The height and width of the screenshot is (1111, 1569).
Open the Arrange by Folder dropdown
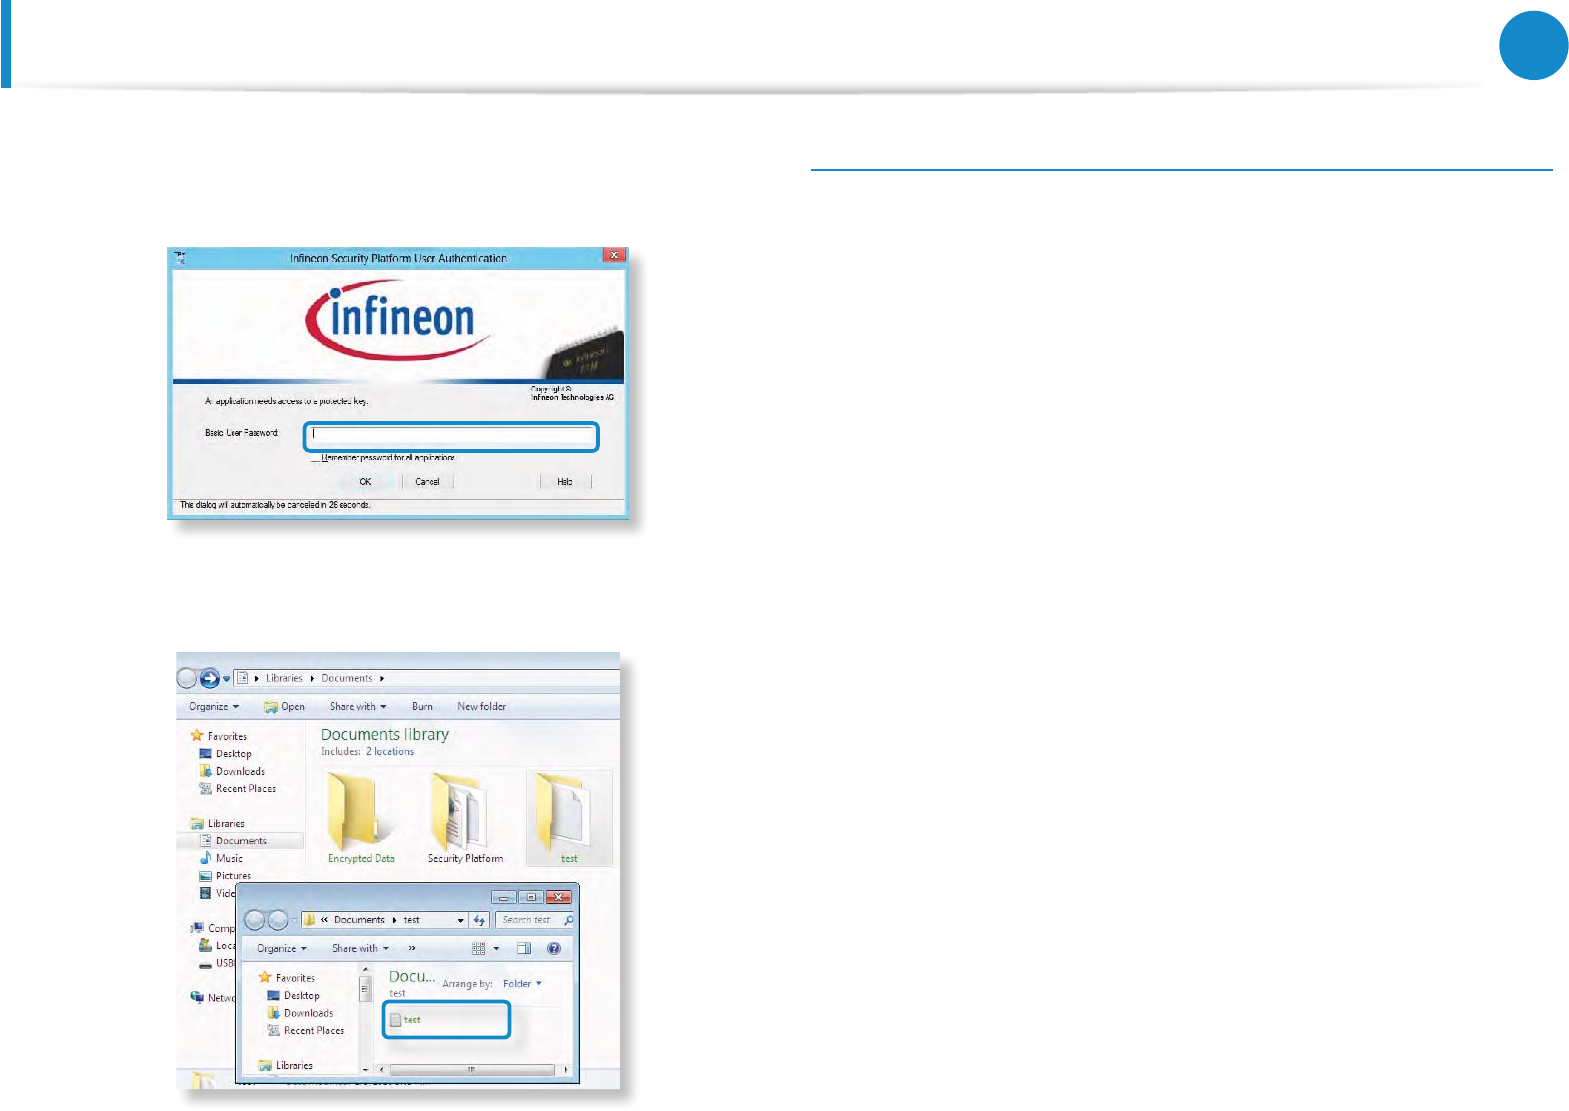(522, 984)
